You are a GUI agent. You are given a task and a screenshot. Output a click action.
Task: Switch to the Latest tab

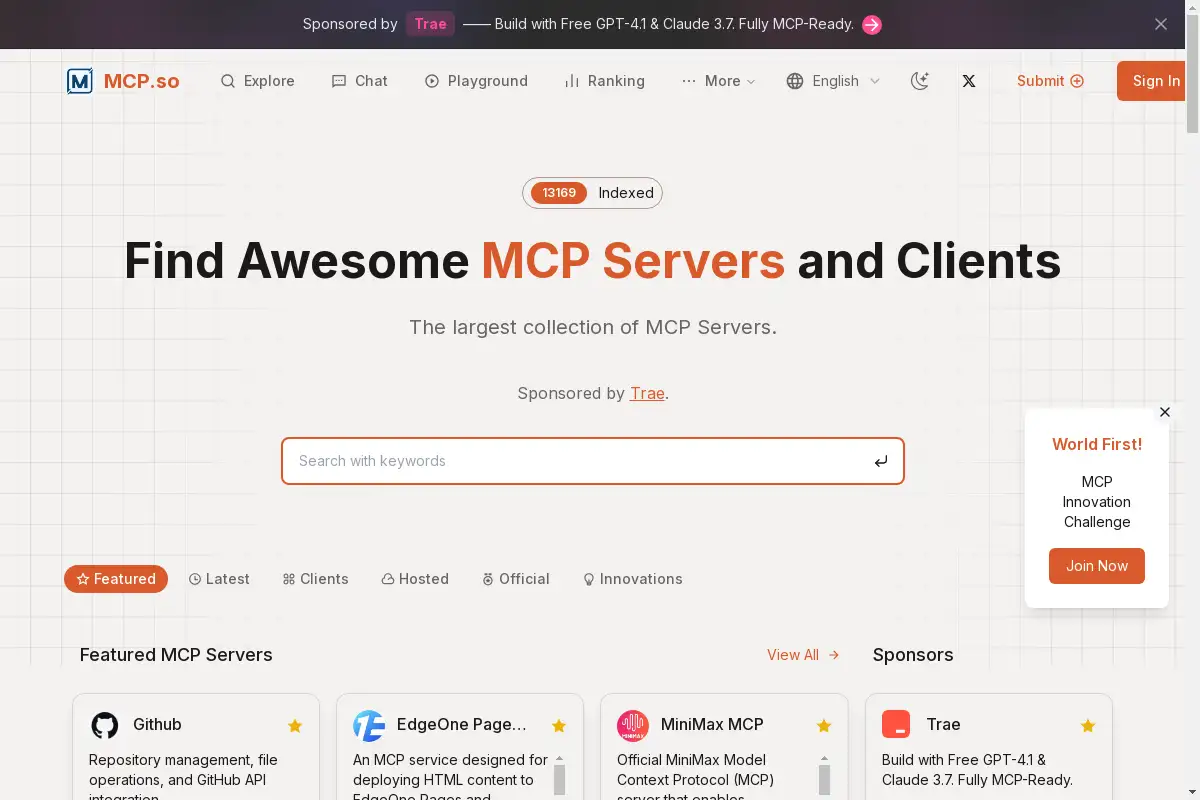219,579
